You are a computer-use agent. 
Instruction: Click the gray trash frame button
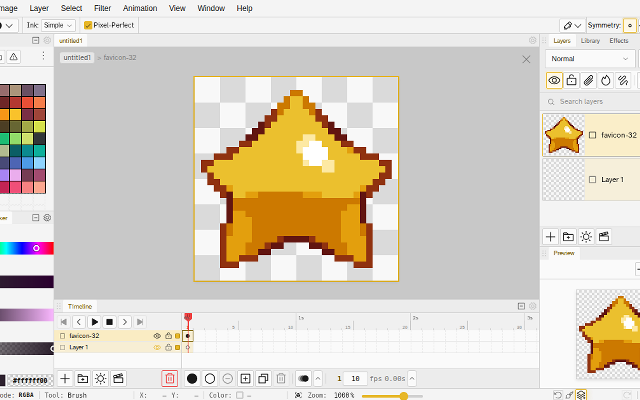pyautogui.click(x=281, y=379)
